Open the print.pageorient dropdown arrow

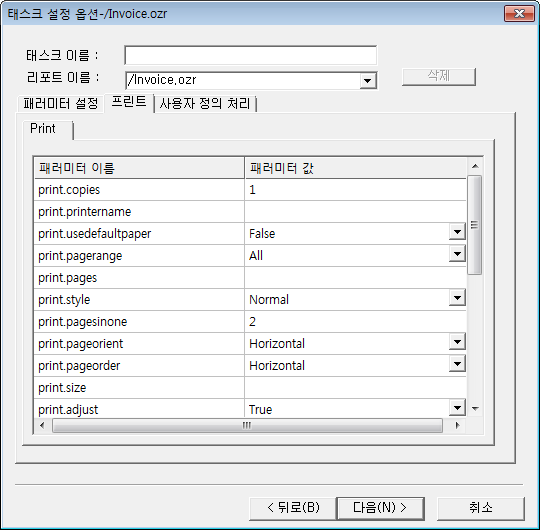click(x=457, y=342)
